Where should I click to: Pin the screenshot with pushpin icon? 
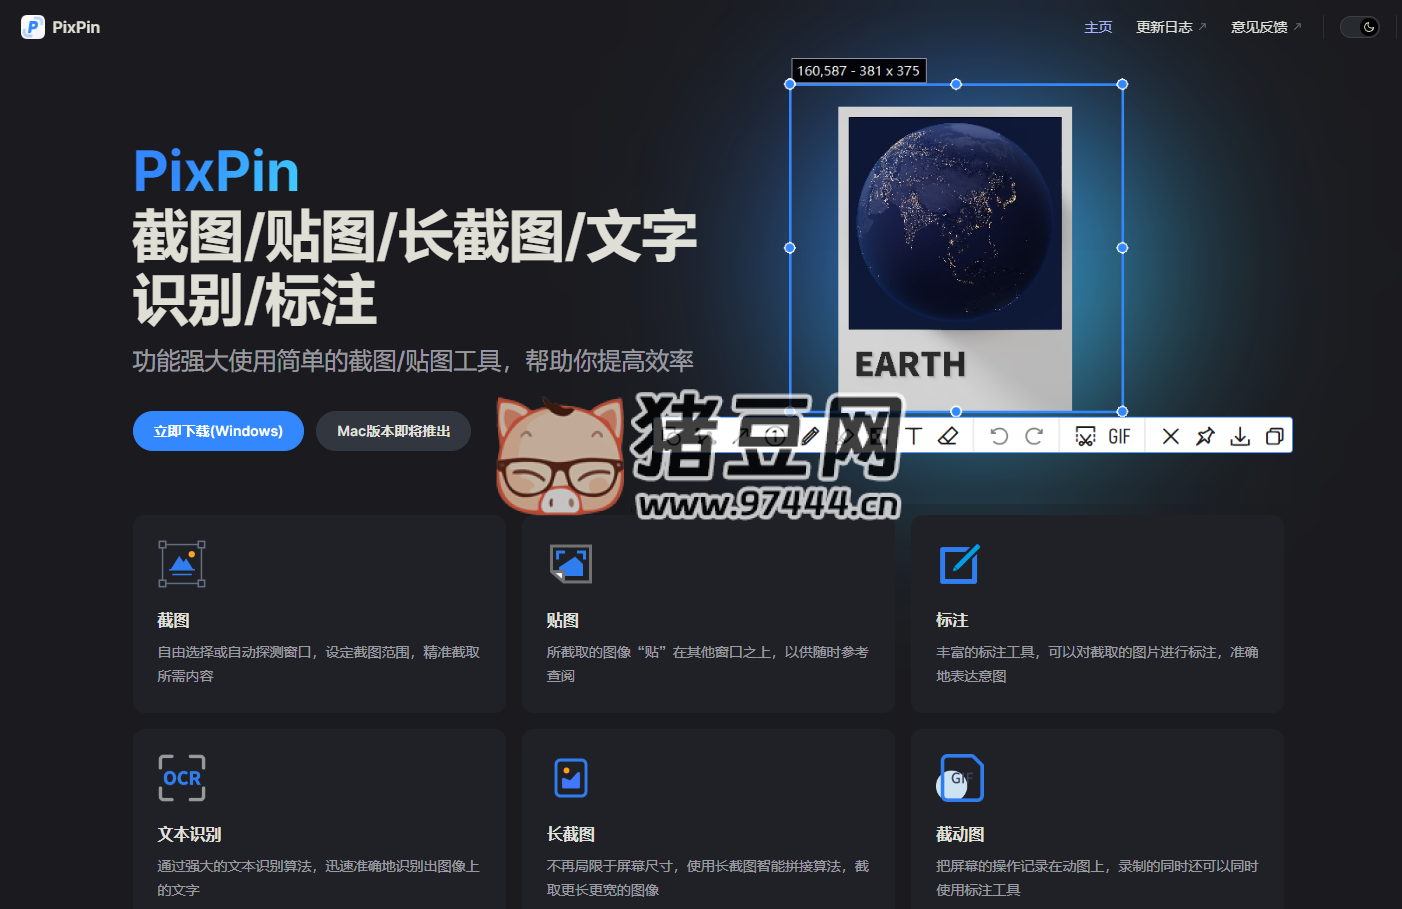(1205, 436)
